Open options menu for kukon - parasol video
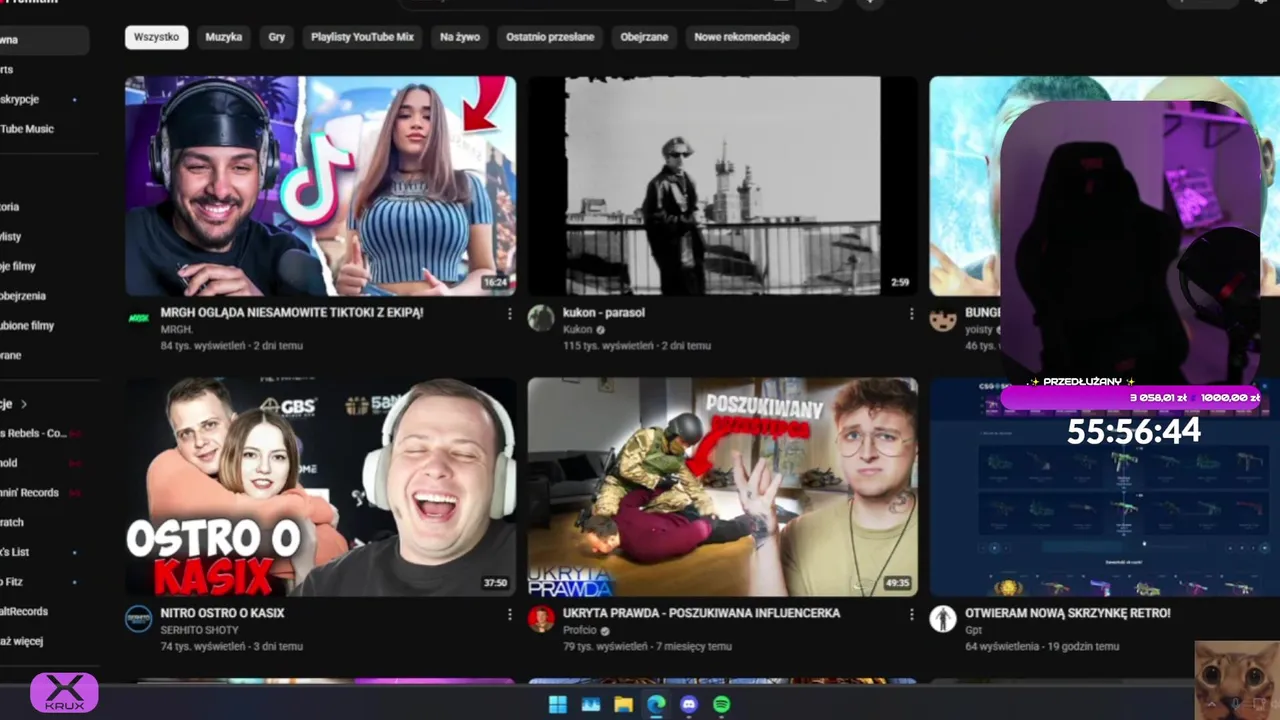Image resolution: width=1280 pixels, height=720 pixels. pyautogui.click(x=911, y=314)
